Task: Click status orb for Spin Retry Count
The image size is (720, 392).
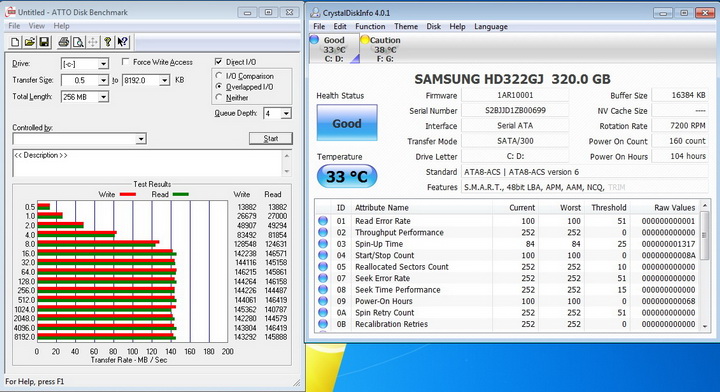Action: 323,313
